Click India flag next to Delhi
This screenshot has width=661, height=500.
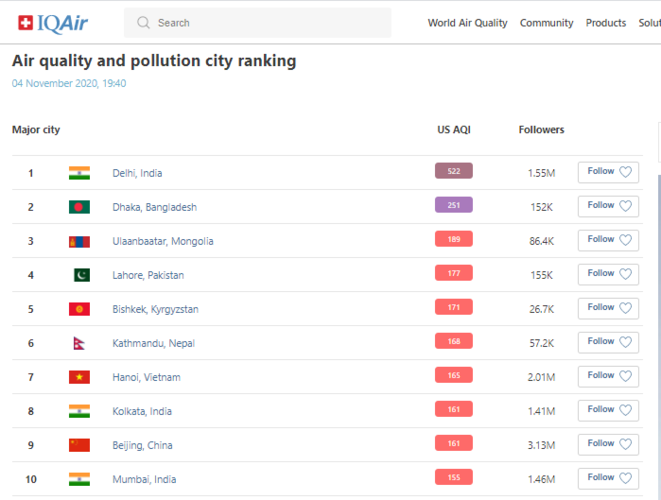pyautogui.click(x=79, y=173)
